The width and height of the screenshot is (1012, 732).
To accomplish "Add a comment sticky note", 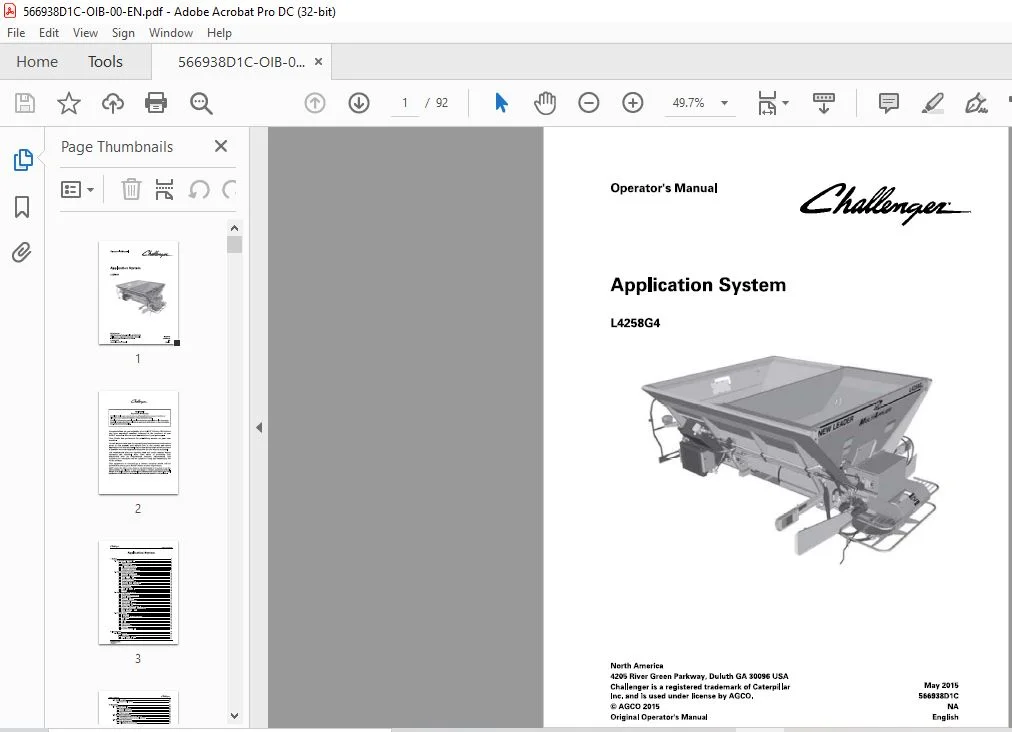I will point(889,103).
